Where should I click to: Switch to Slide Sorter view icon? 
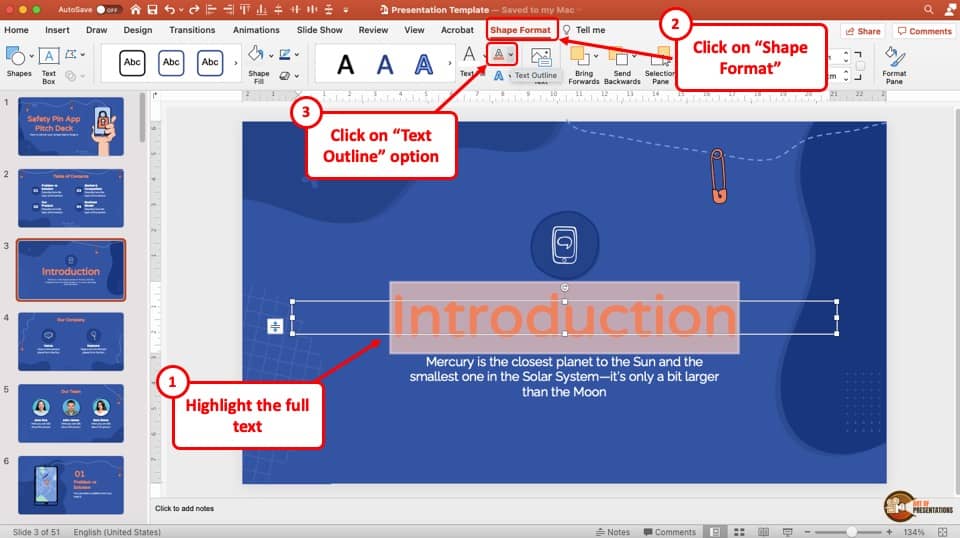(x=739, y=532)
